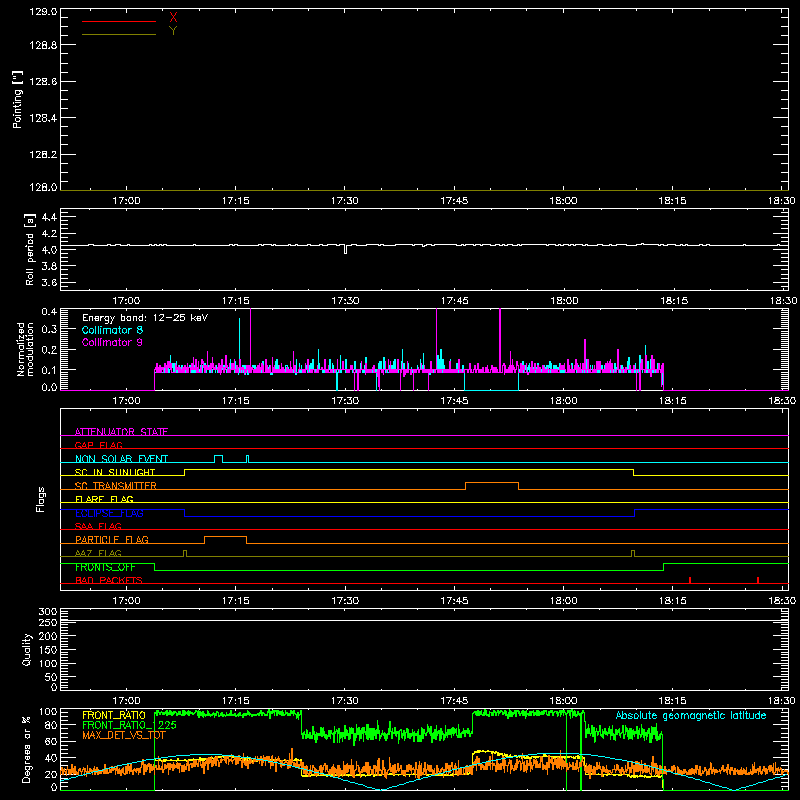Viewport: 800px width, 800px height.
Task: Click the NON_SOLAR_EVENT flag label
Action: pos(121,459)
